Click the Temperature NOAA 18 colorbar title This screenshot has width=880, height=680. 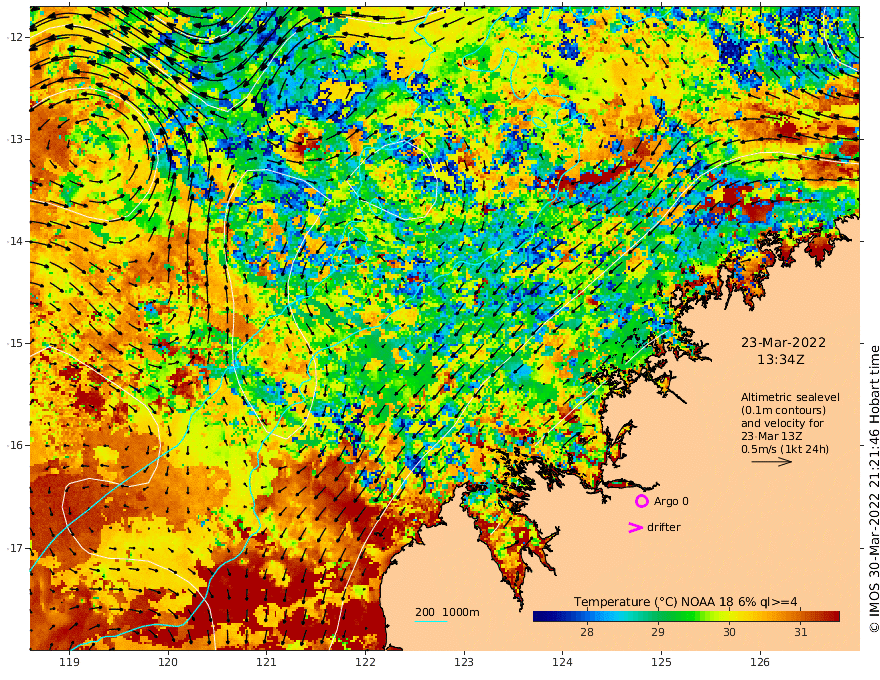point(685,602)
